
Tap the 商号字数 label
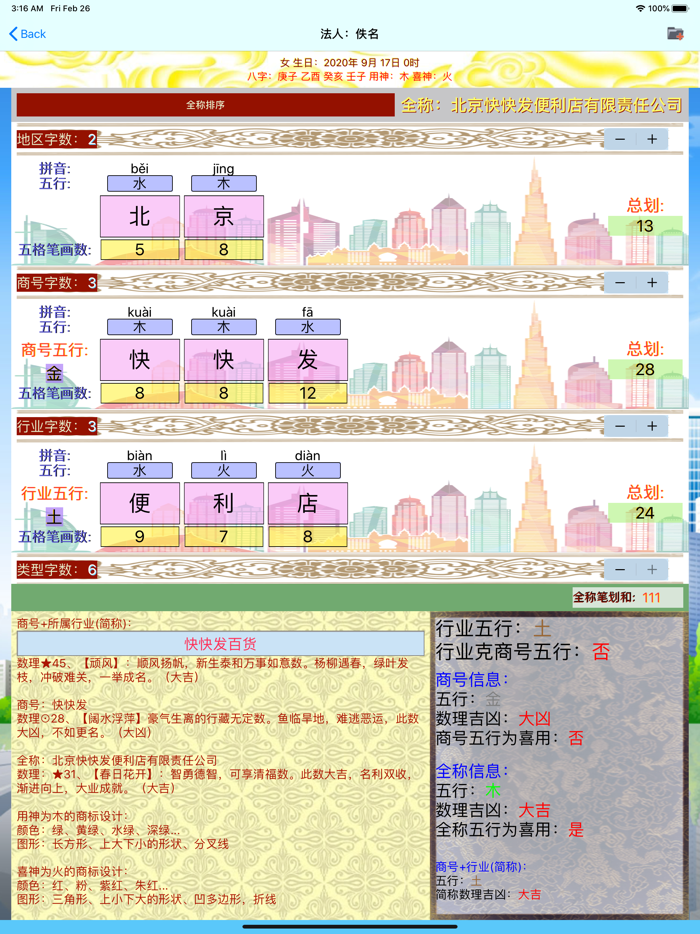[x=57, y=282]
